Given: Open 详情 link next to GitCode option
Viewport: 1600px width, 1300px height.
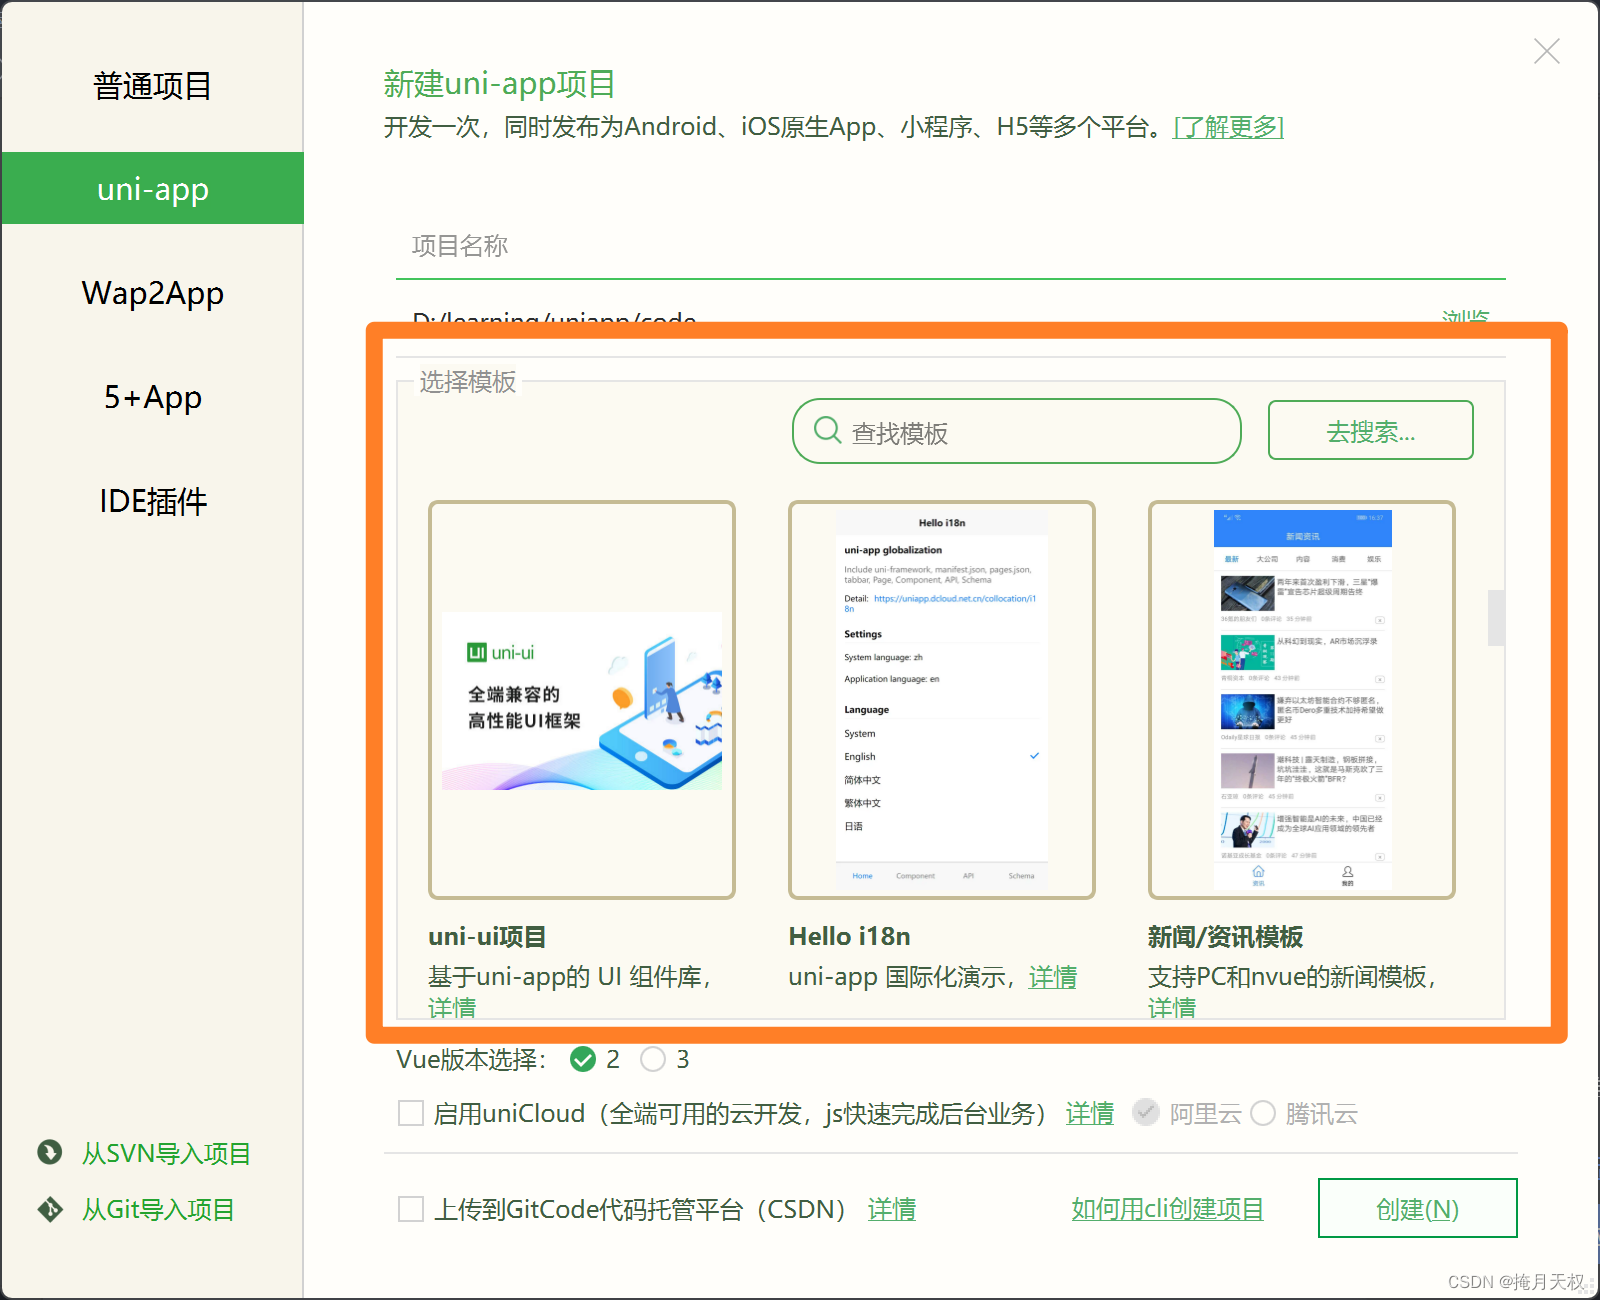Looking at the screenshot, I should (891, 1209).
